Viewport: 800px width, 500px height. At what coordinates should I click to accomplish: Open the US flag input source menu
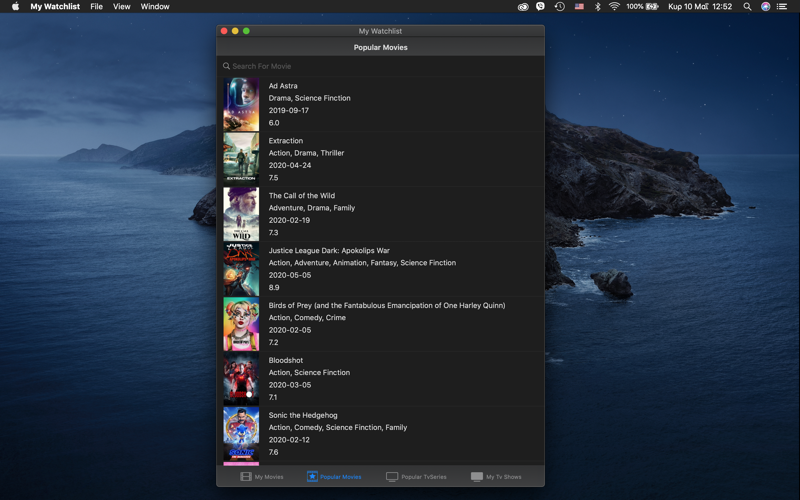point(579,7)
